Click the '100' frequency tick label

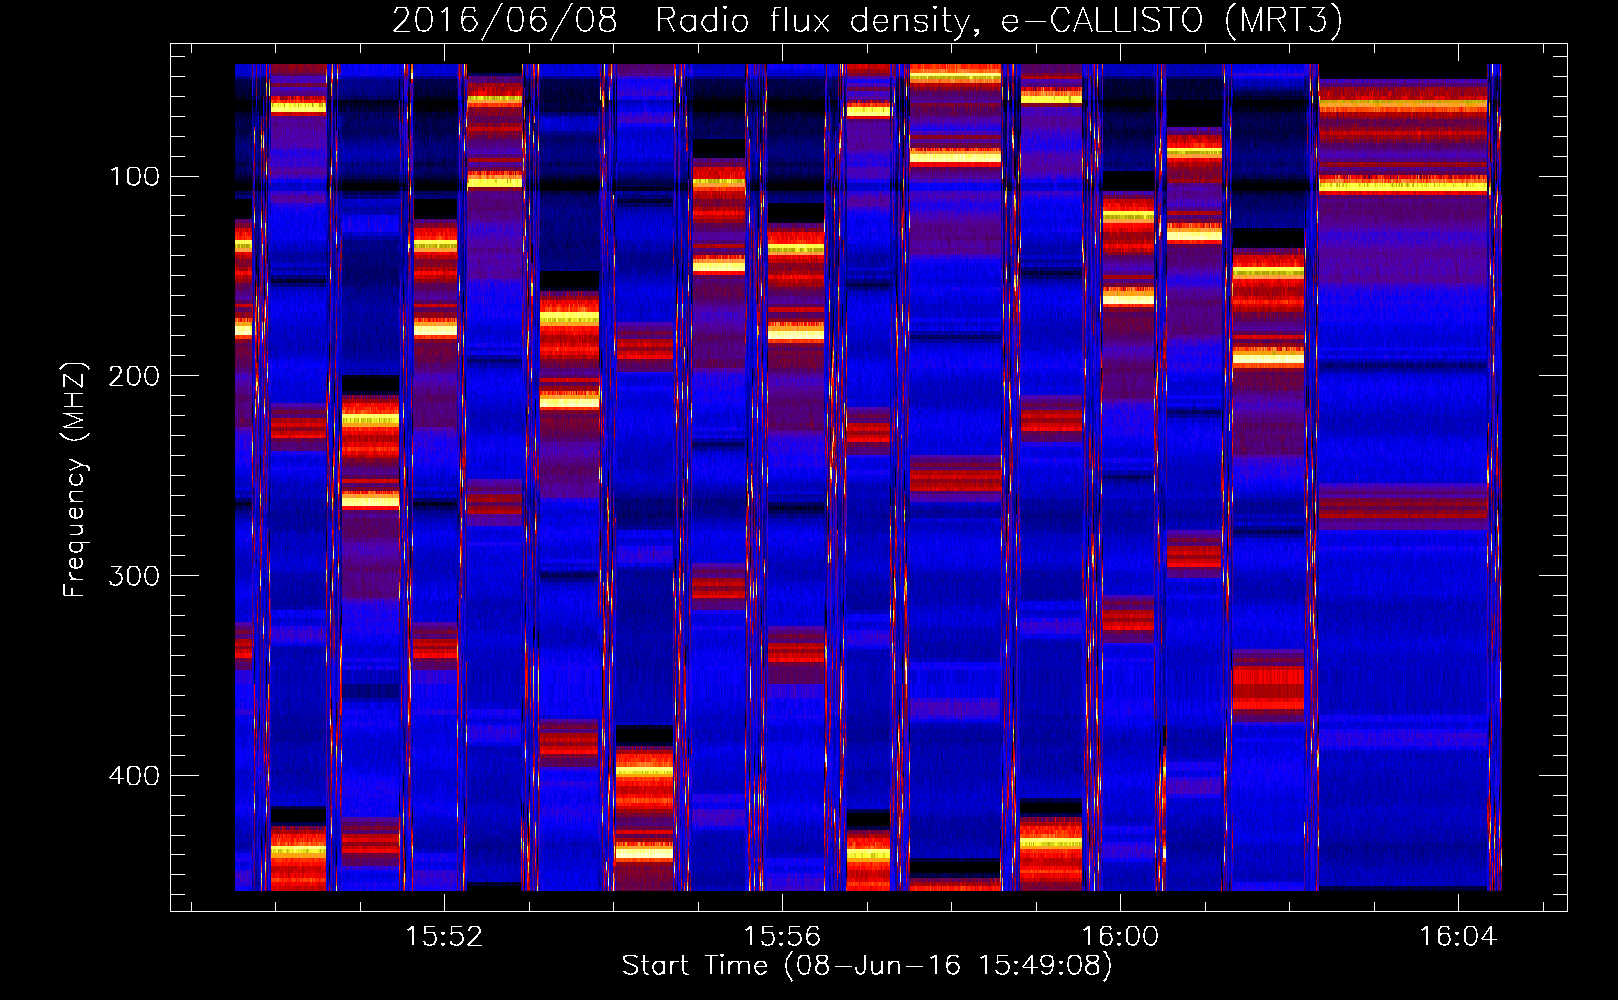[x=134, y=177]
